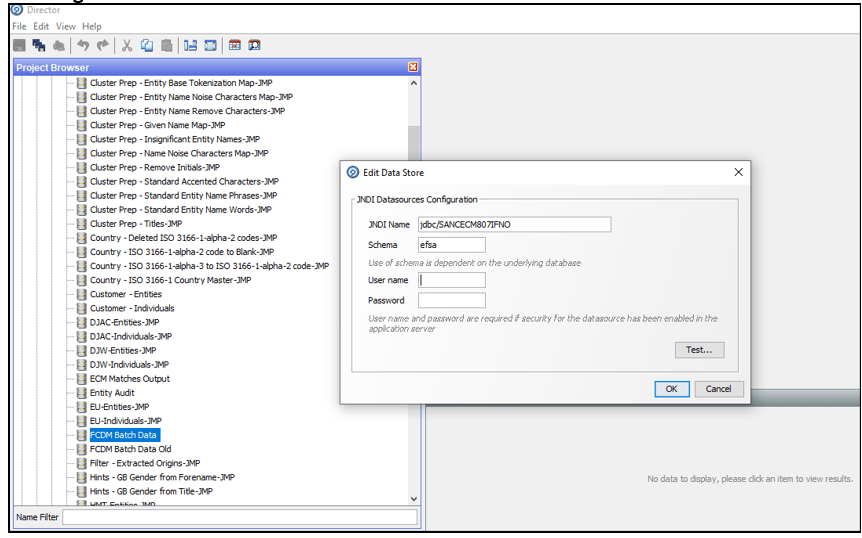862x538 pixels.
Task: Click the Cut scissors icon
Action: tap(127, 46)
